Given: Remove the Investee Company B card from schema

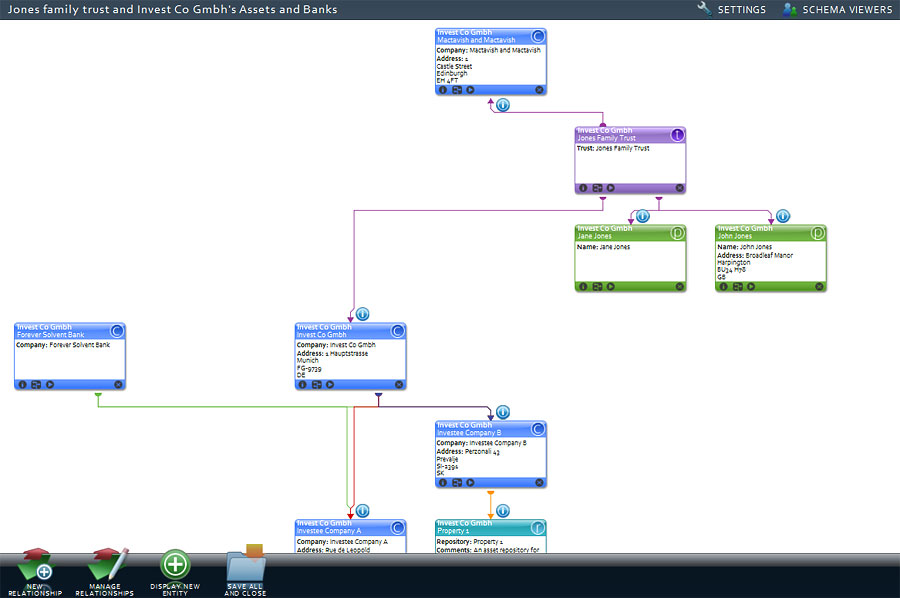Looking at the screenshot, I should coord(539,483).
